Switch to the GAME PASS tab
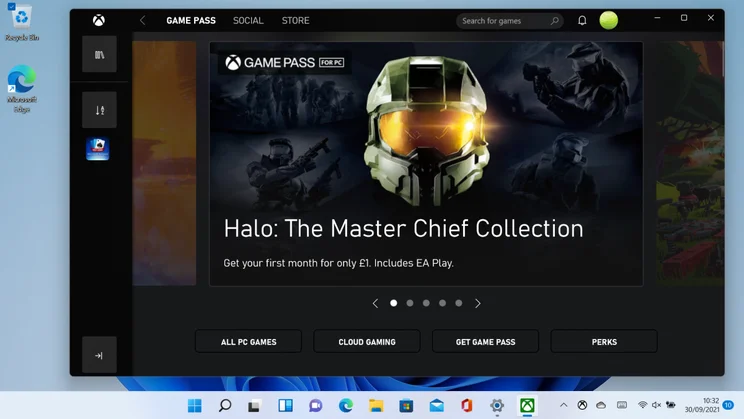This screenshot has width=744, height=419. point(191,21)
